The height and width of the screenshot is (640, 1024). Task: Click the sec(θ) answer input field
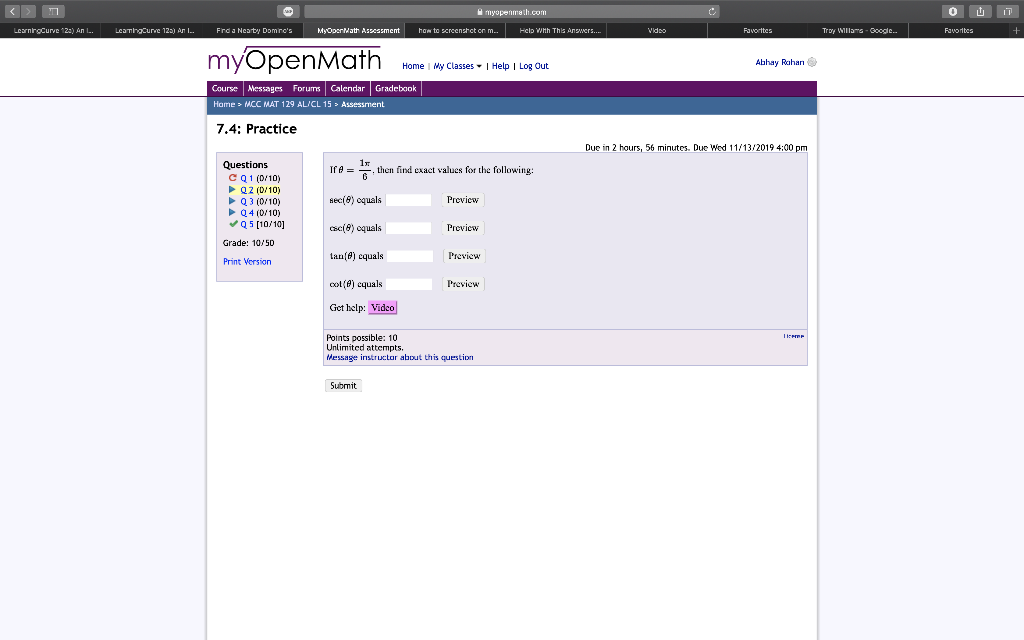(x=409, y=199)
